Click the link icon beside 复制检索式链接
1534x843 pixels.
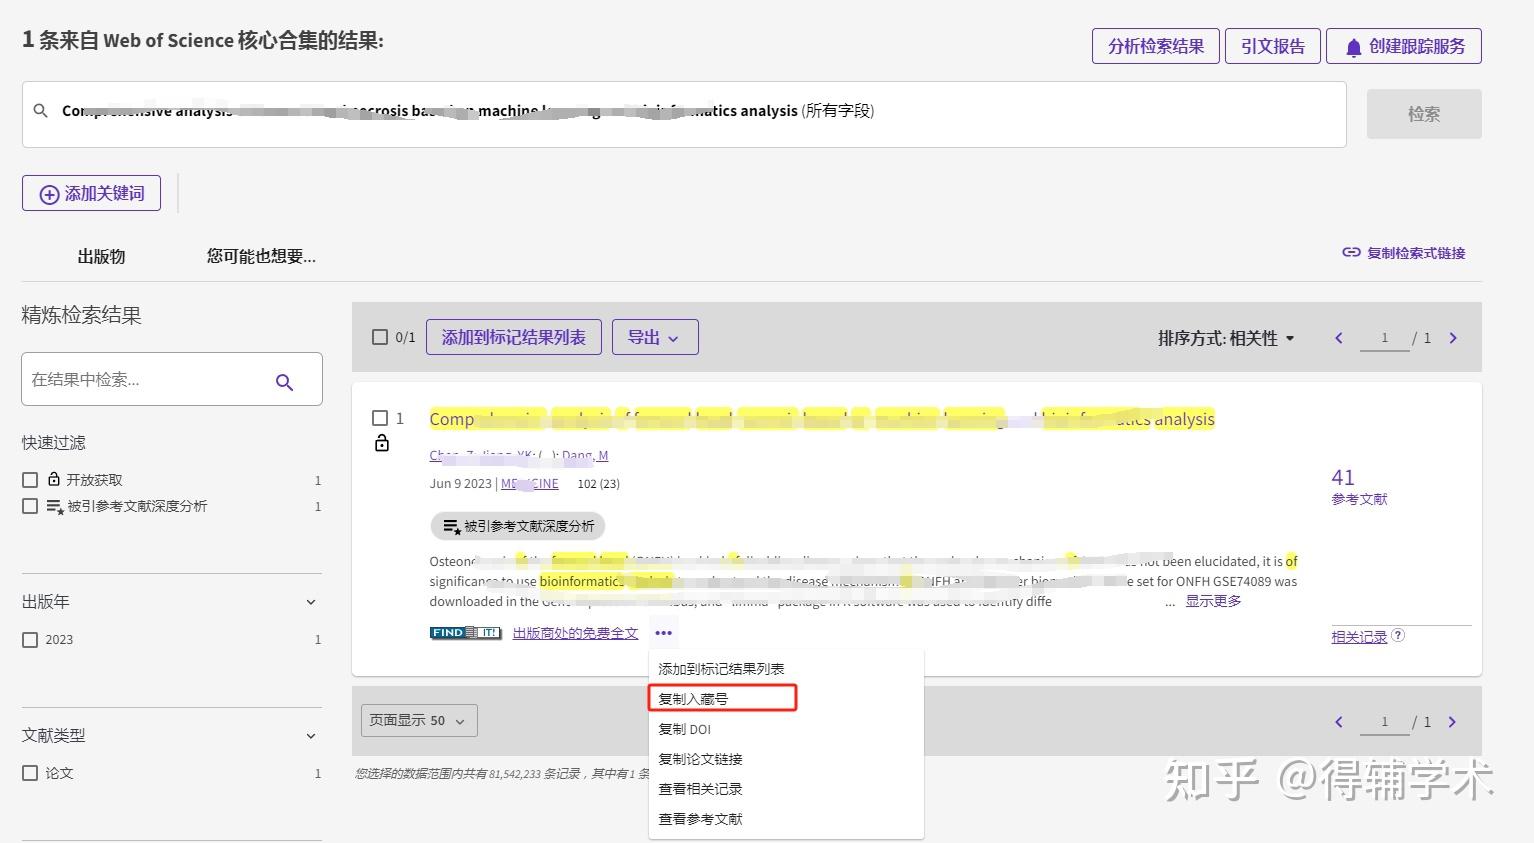click(x=1350, y=253)
